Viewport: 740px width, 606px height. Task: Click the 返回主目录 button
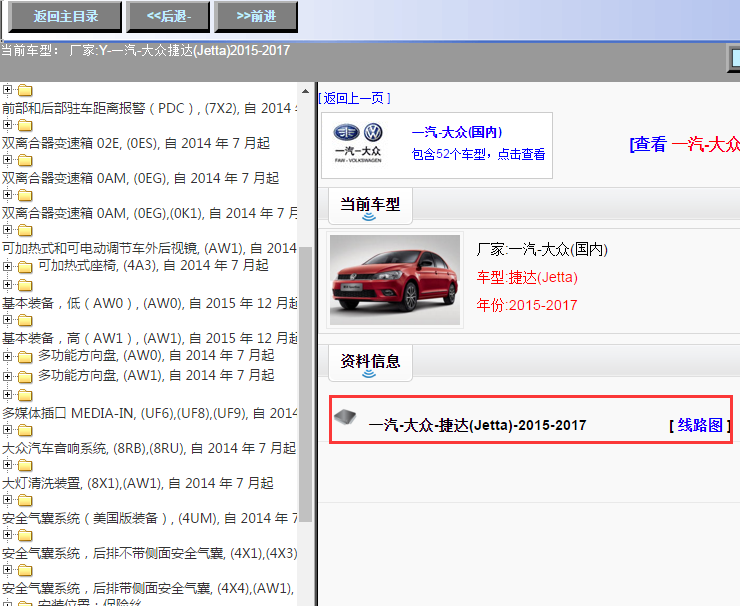[x=65, y=17]
